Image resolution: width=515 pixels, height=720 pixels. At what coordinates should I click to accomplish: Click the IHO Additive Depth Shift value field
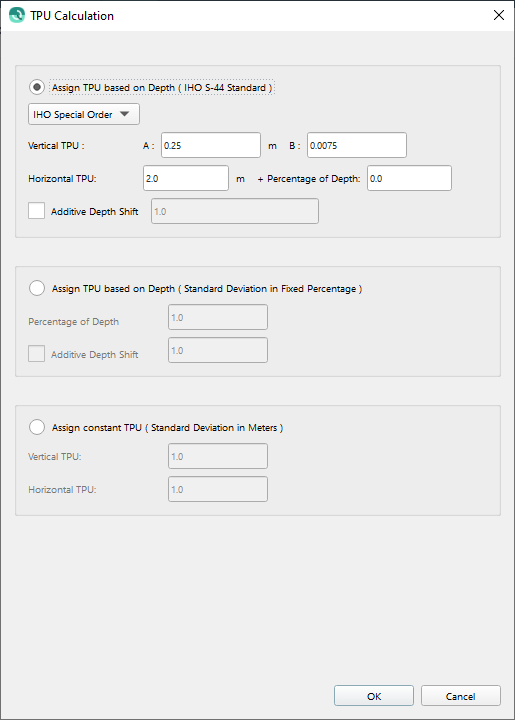[x=235, y=211]
